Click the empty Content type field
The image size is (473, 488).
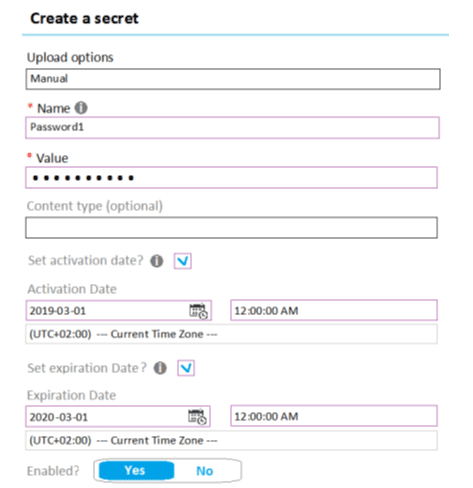[231, 228]
